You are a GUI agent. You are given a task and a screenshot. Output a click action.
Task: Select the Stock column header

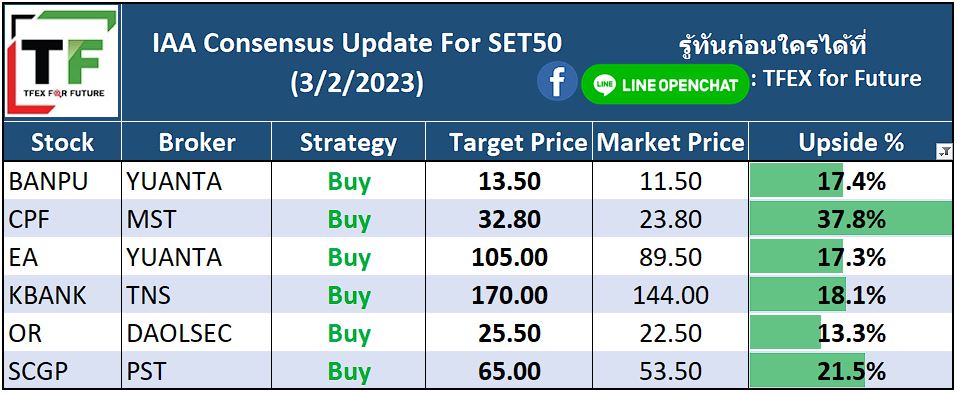(62, 142)
